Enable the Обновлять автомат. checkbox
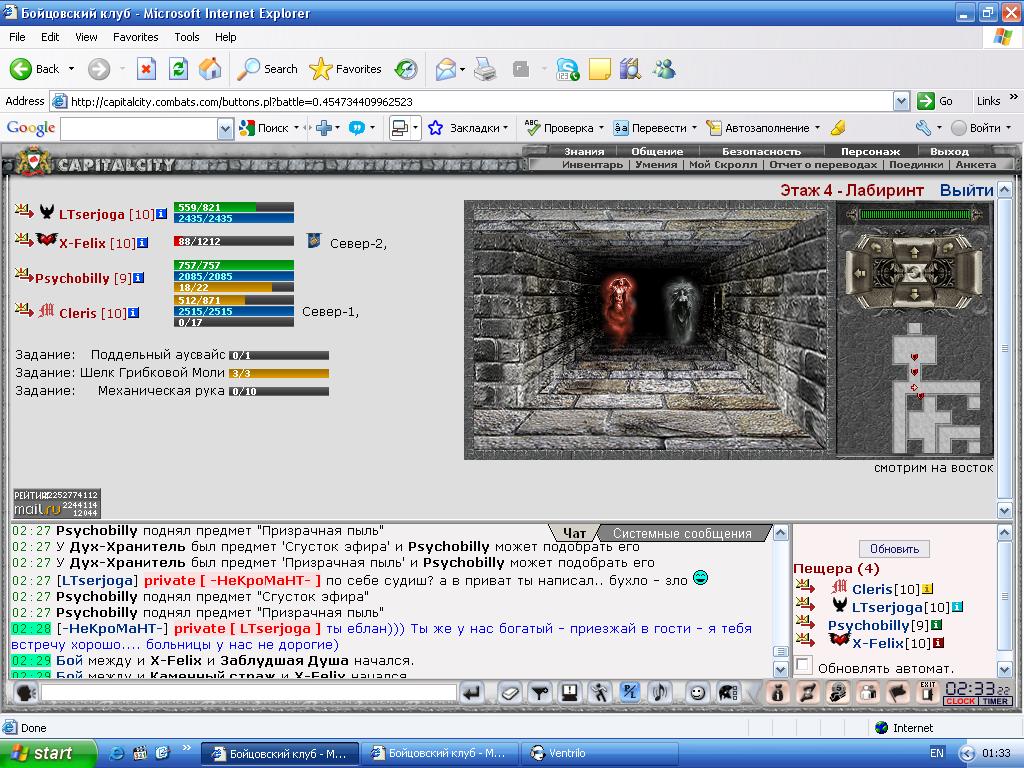Image resolution: width=1024 pixels, height=768 pixels. pyautogui.click(x=803, y=666)
